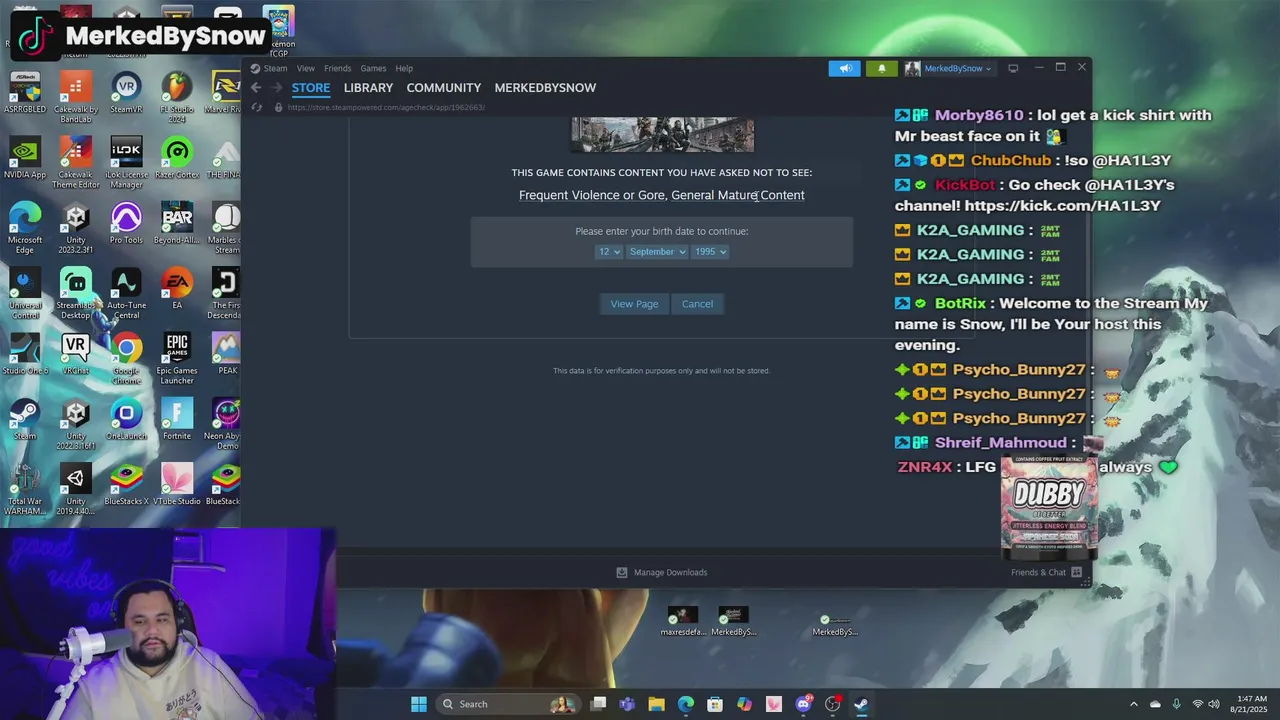Select the Streamlabs Desktop icon

[x=76, y=292]
